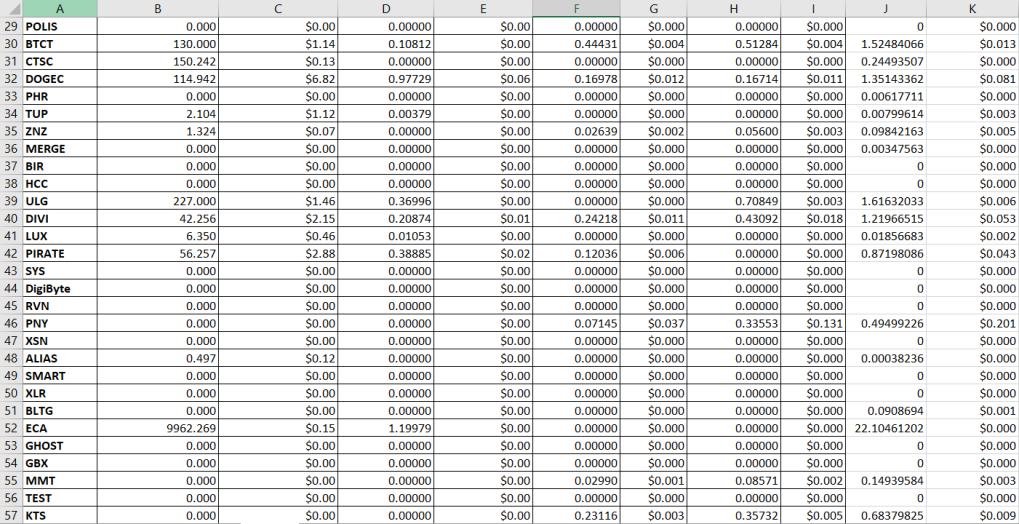Click the BLTG cell
The height and width of the screenshot is (524, 1019).
coord(60,411)
